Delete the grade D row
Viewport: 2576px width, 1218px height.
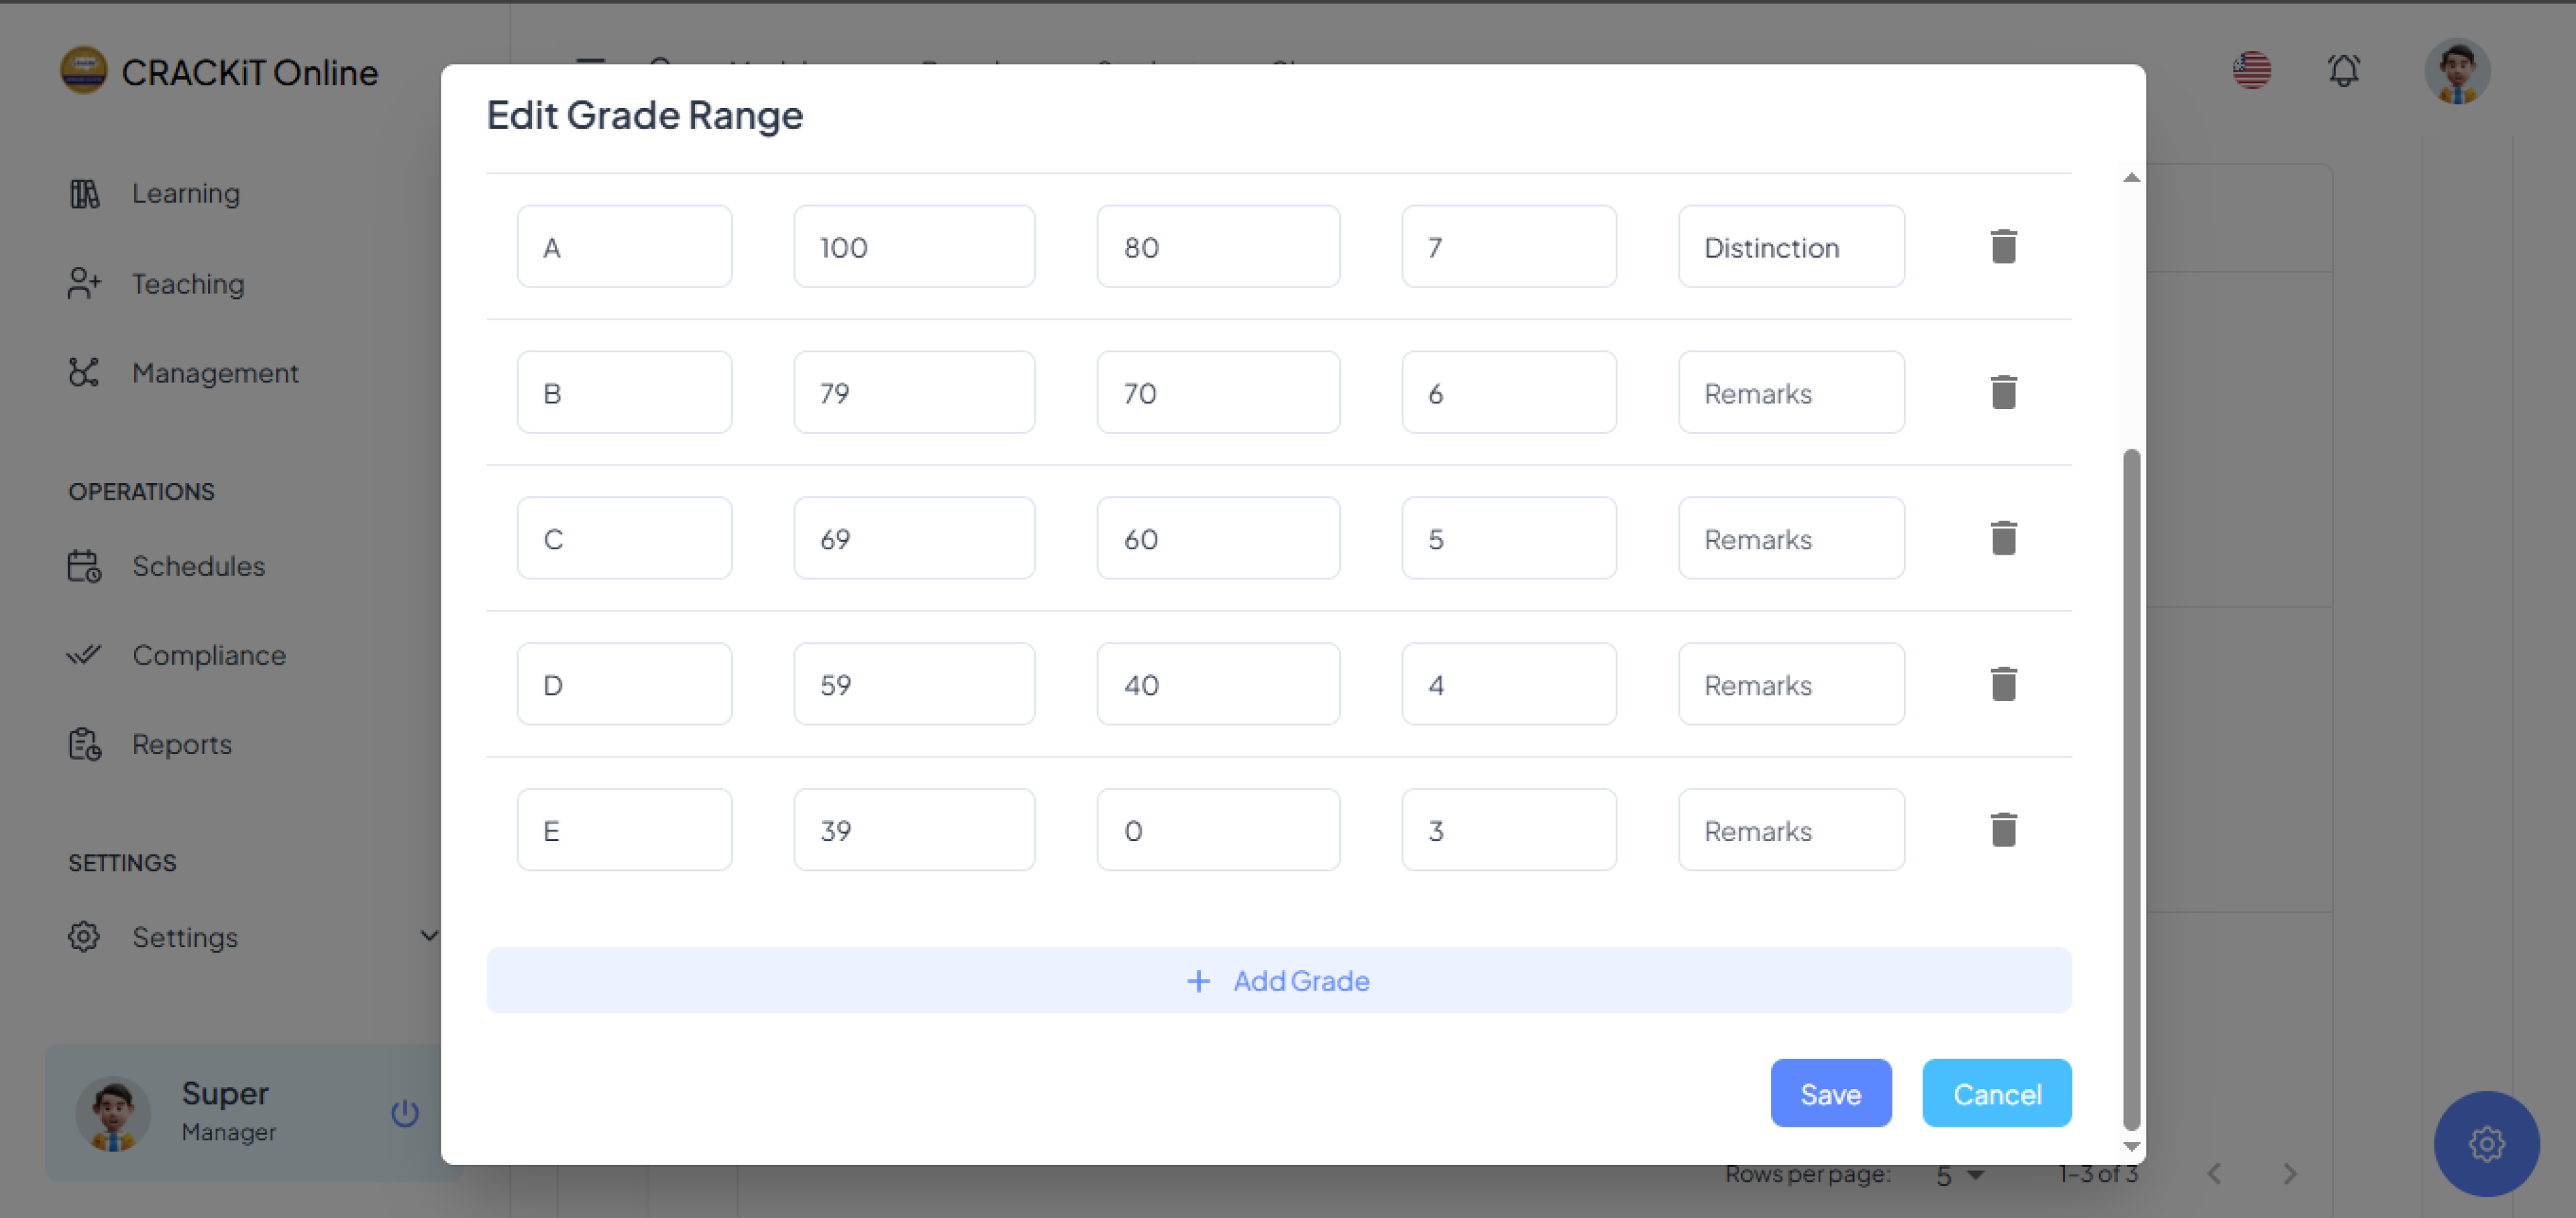(x=2003, y=684)
